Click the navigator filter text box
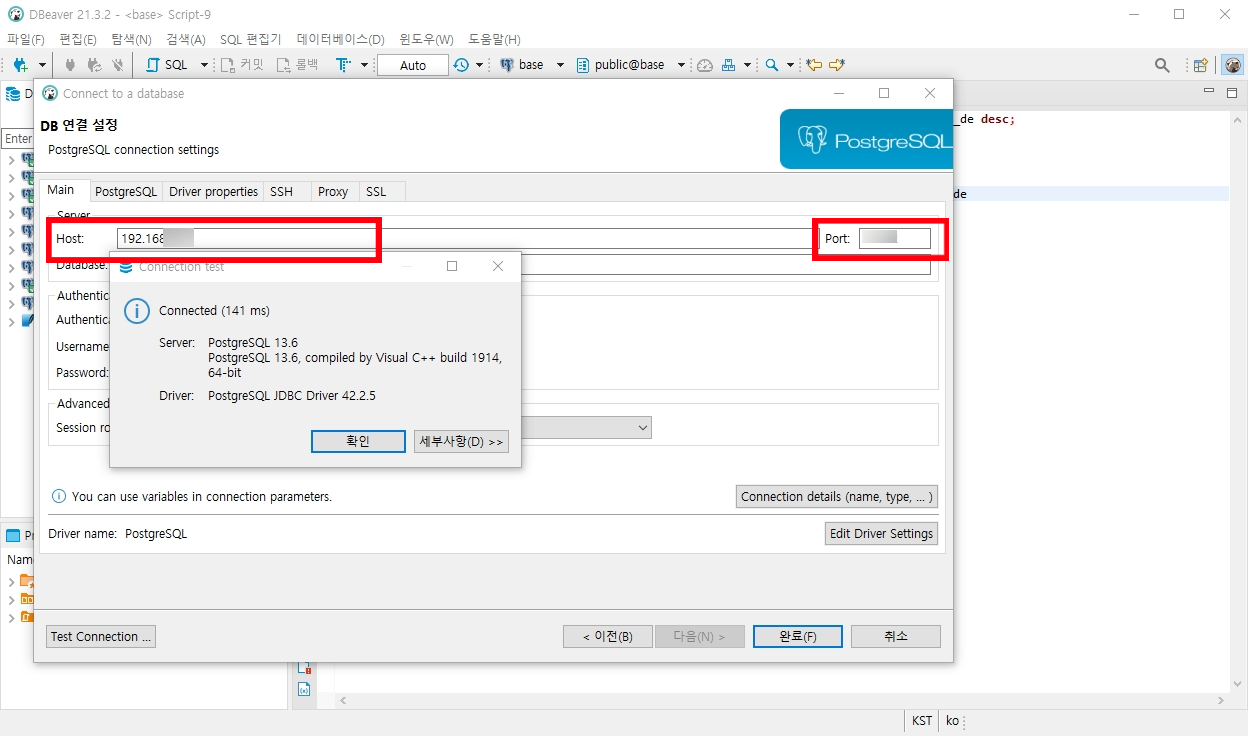This screenshot has height=736, width=1248. point(17,139)
